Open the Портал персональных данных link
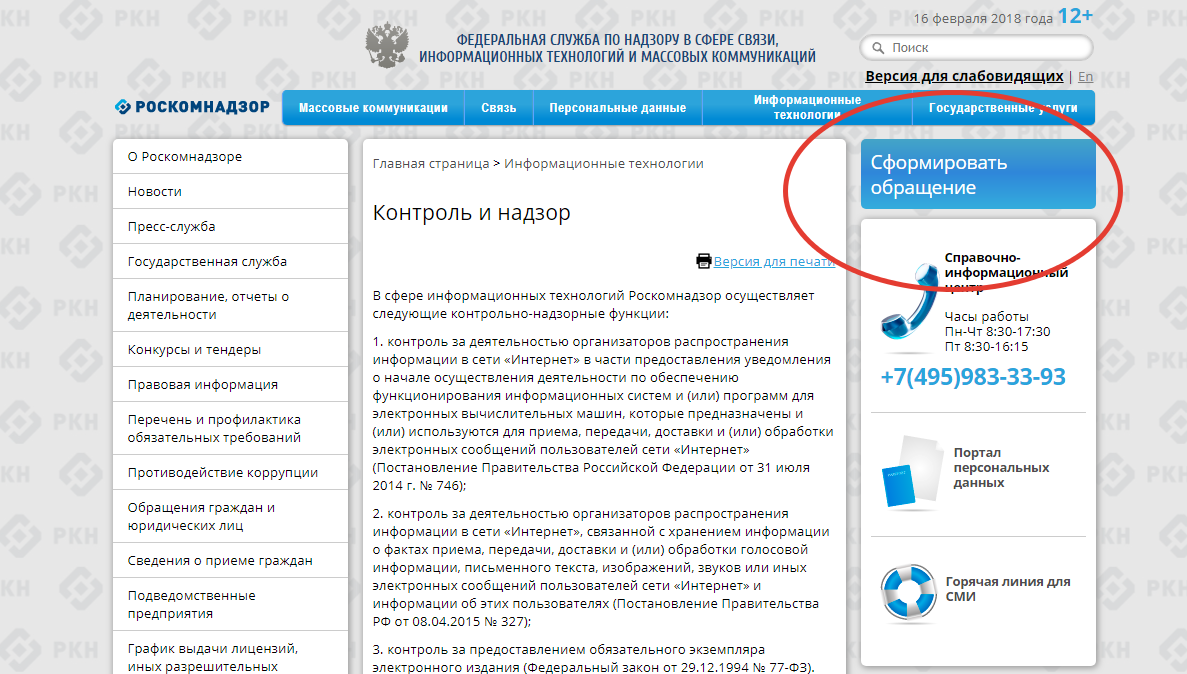1187x674 pixels. pyautogui.click(x=1001, y=467)
